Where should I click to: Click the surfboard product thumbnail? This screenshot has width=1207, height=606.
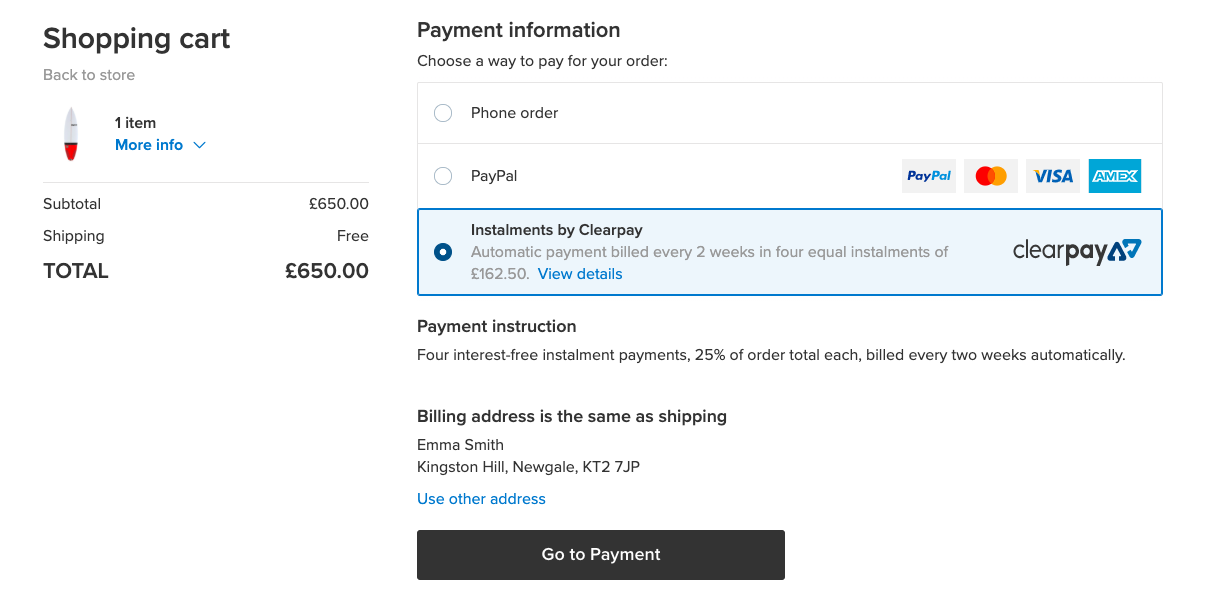pyautogui.click(x=71, y=134)
